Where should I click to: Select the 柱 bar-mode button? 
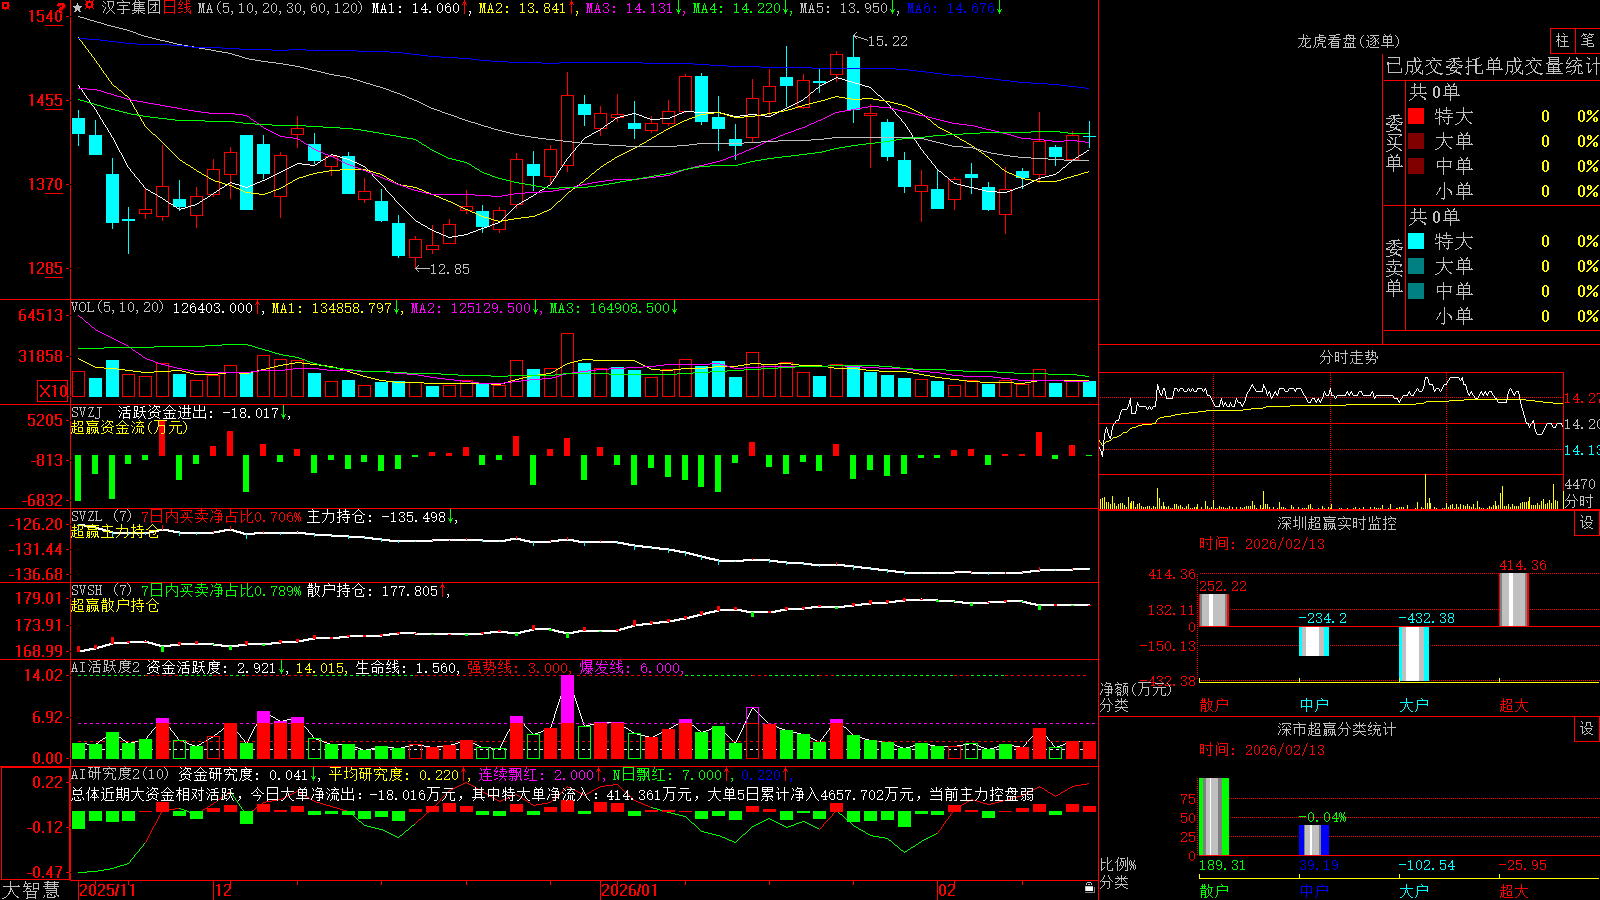[1562, 40]
